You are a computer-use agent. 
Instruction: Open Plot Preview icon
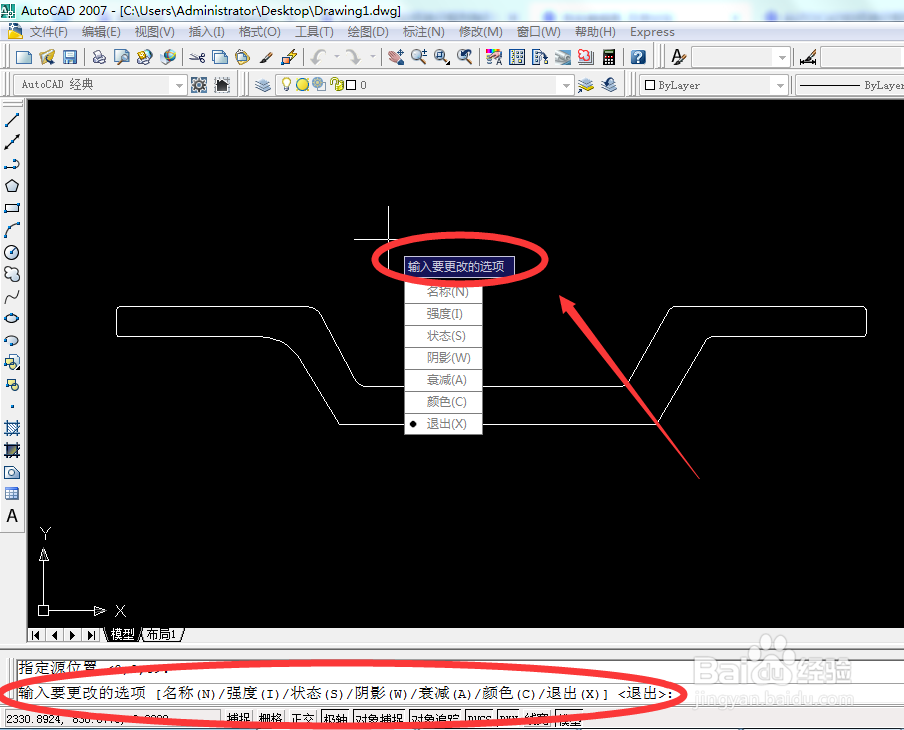pos(122,57)
